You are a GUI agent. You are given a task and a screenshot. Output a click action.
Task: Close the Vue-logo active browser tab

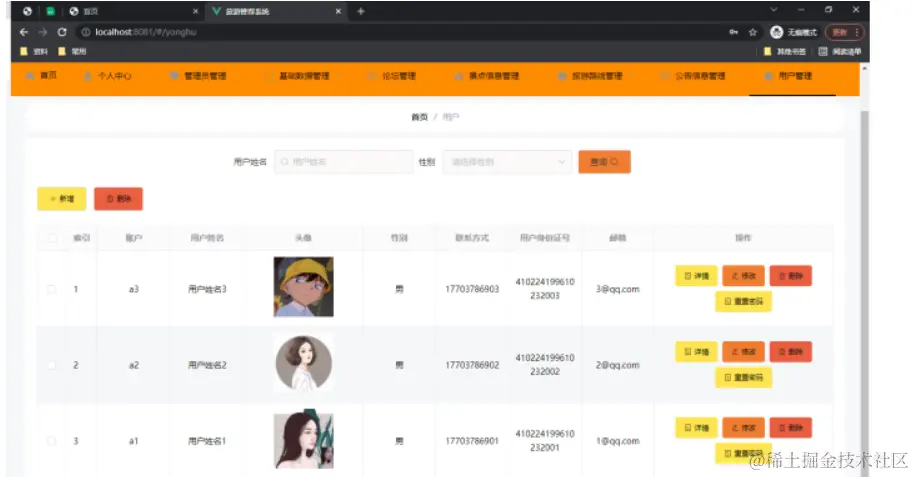338,11
